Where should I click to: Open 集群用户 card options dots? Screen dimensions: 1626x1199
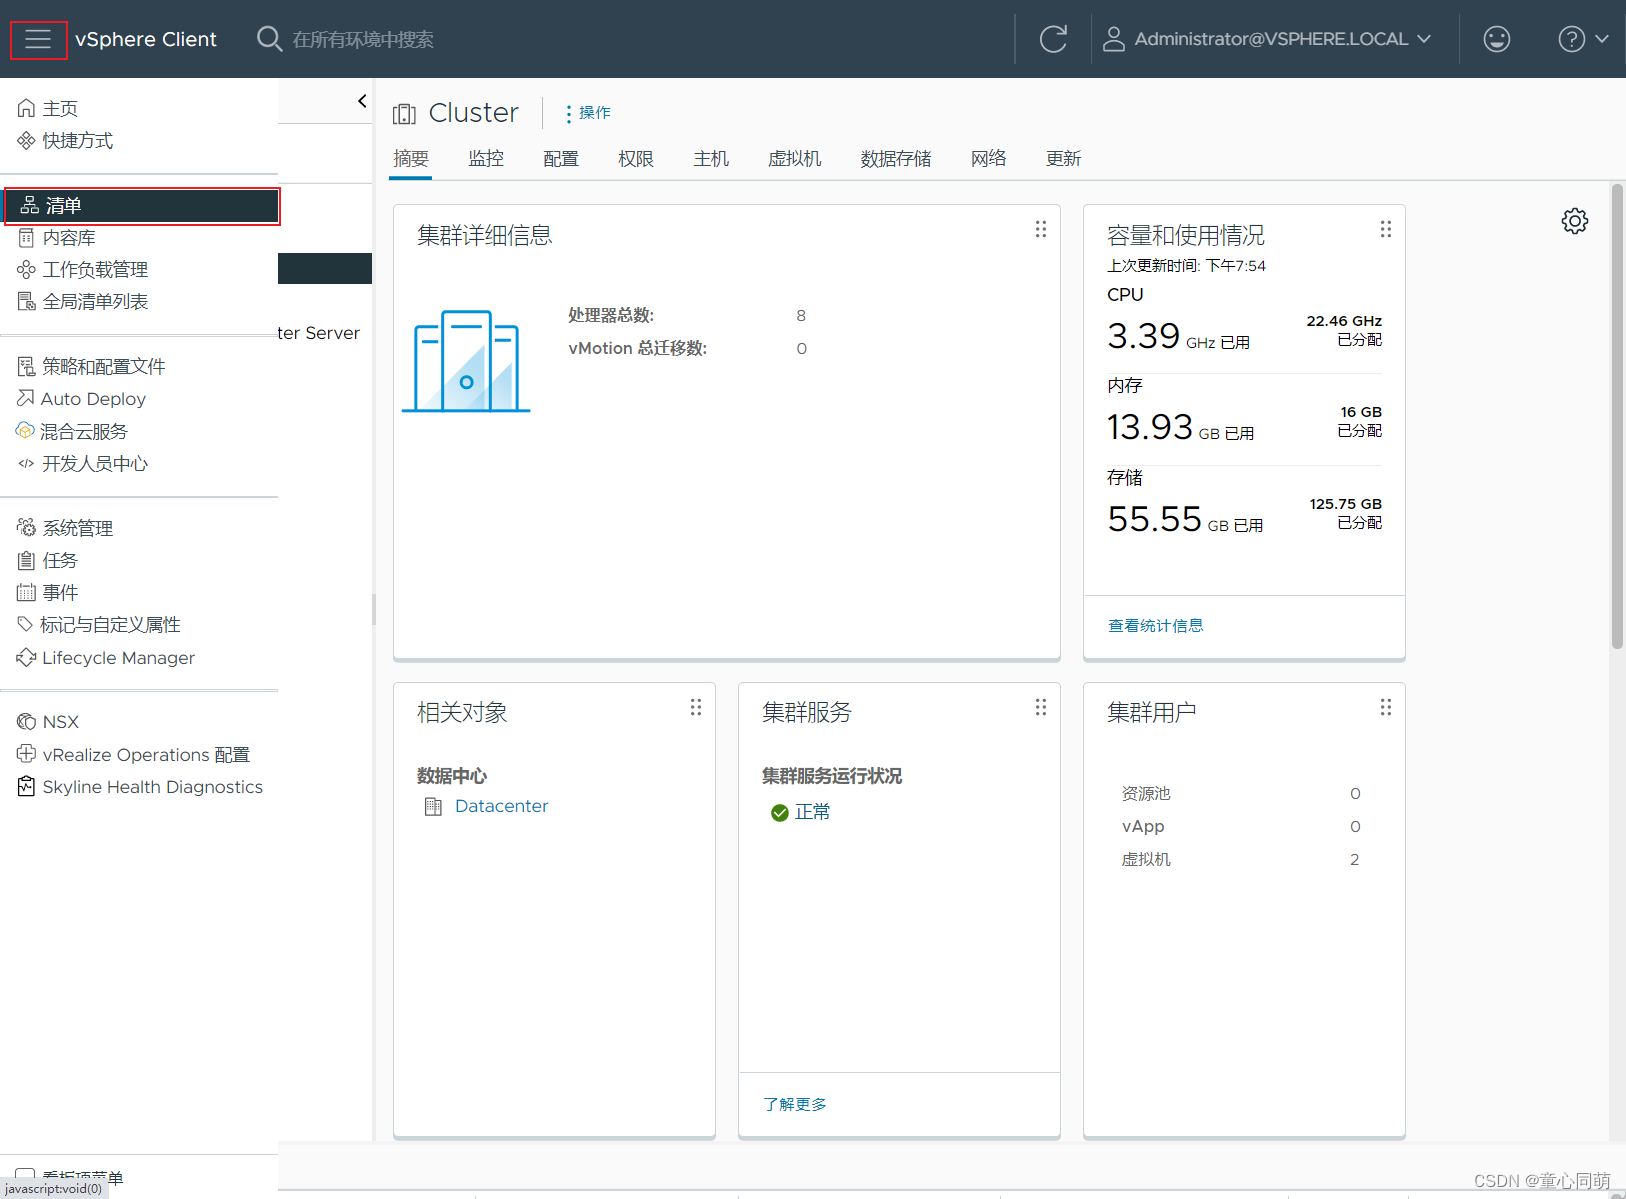[1386, 707]
